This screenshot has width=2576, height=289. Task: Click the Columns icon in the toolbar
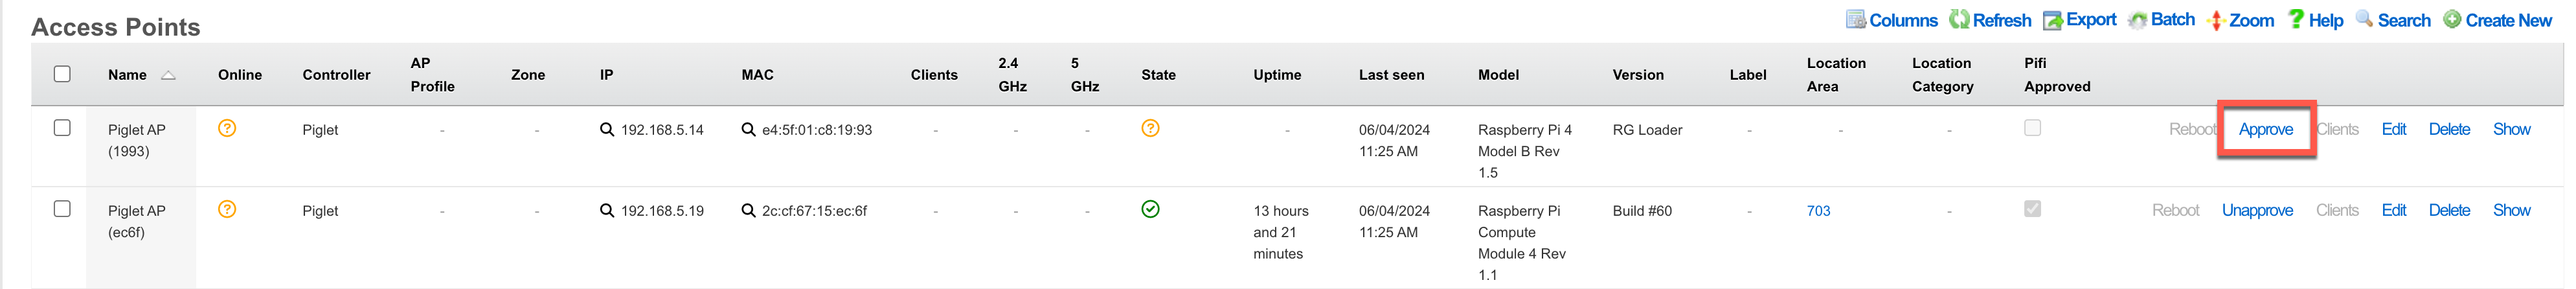pyautogui.click(x=1856, y=20)
